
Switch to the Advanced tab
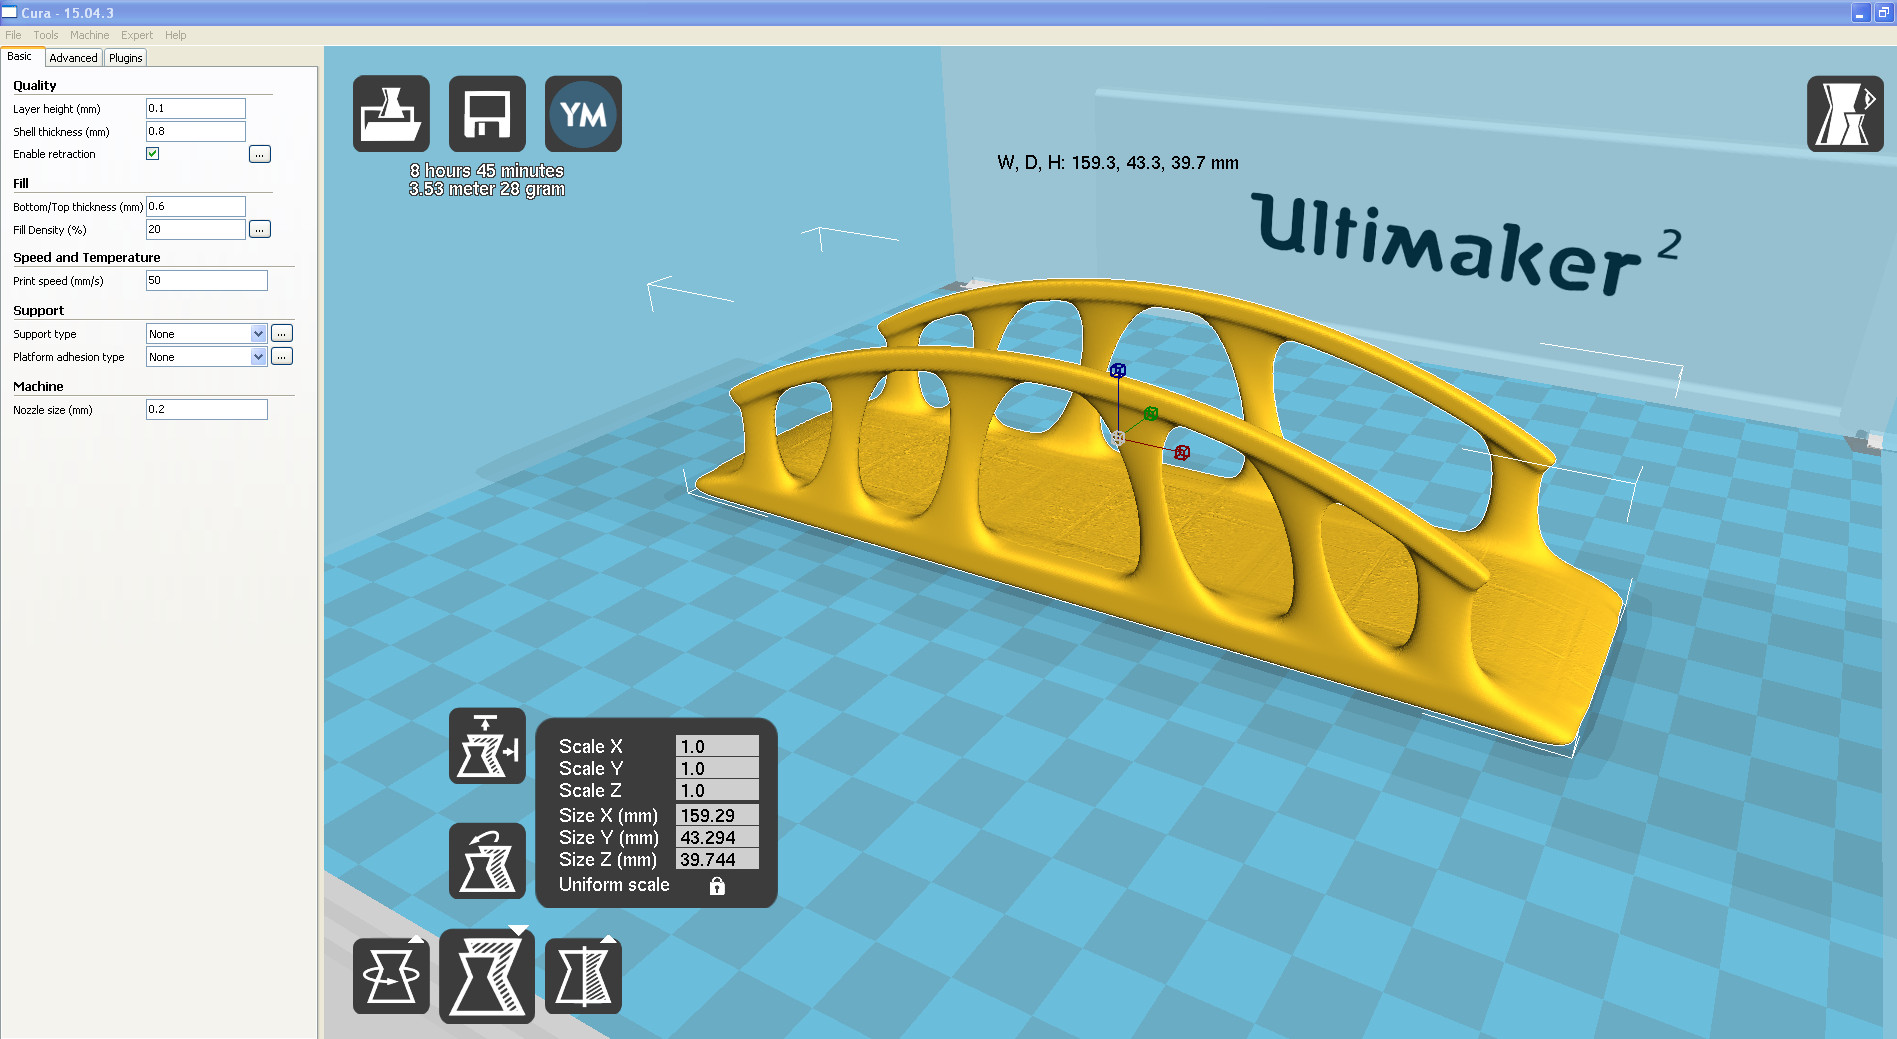pos(74,58)
